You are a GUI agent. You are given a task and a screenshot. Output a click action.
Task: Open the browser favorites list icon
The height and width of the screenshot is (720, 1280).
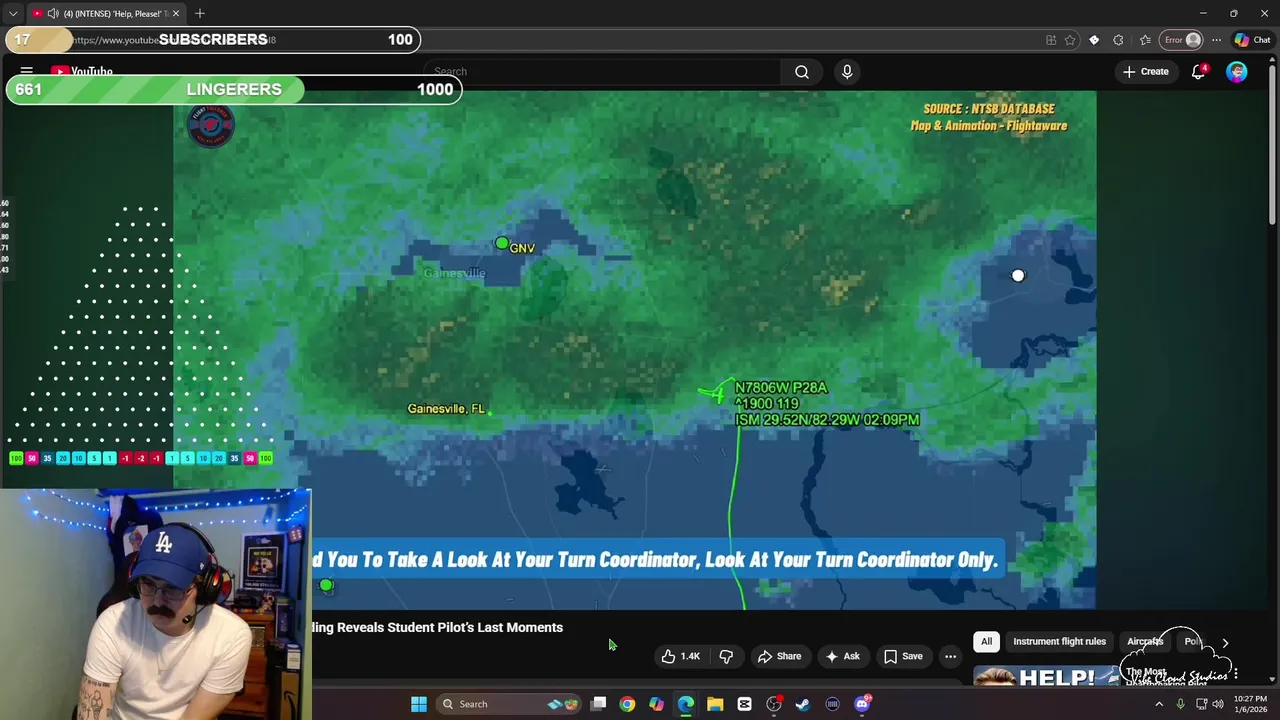(1143, 40)
